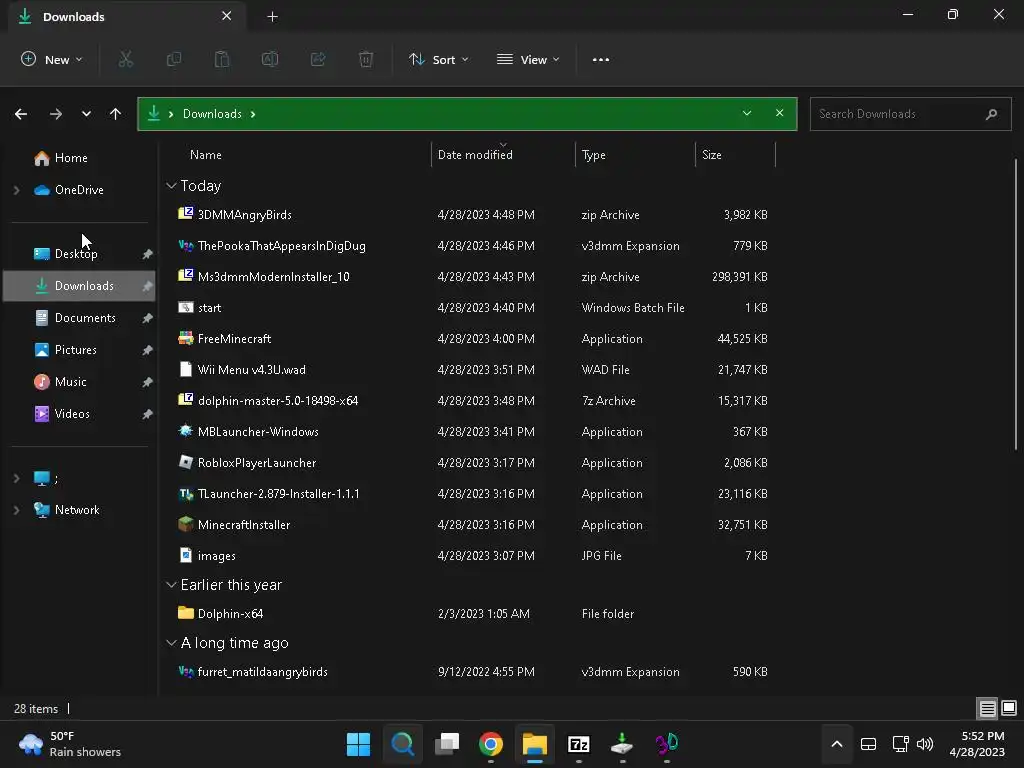Viewport: 1024px width, 768px height.
Task: Open the View dropdown
Action: pos(528,59)
